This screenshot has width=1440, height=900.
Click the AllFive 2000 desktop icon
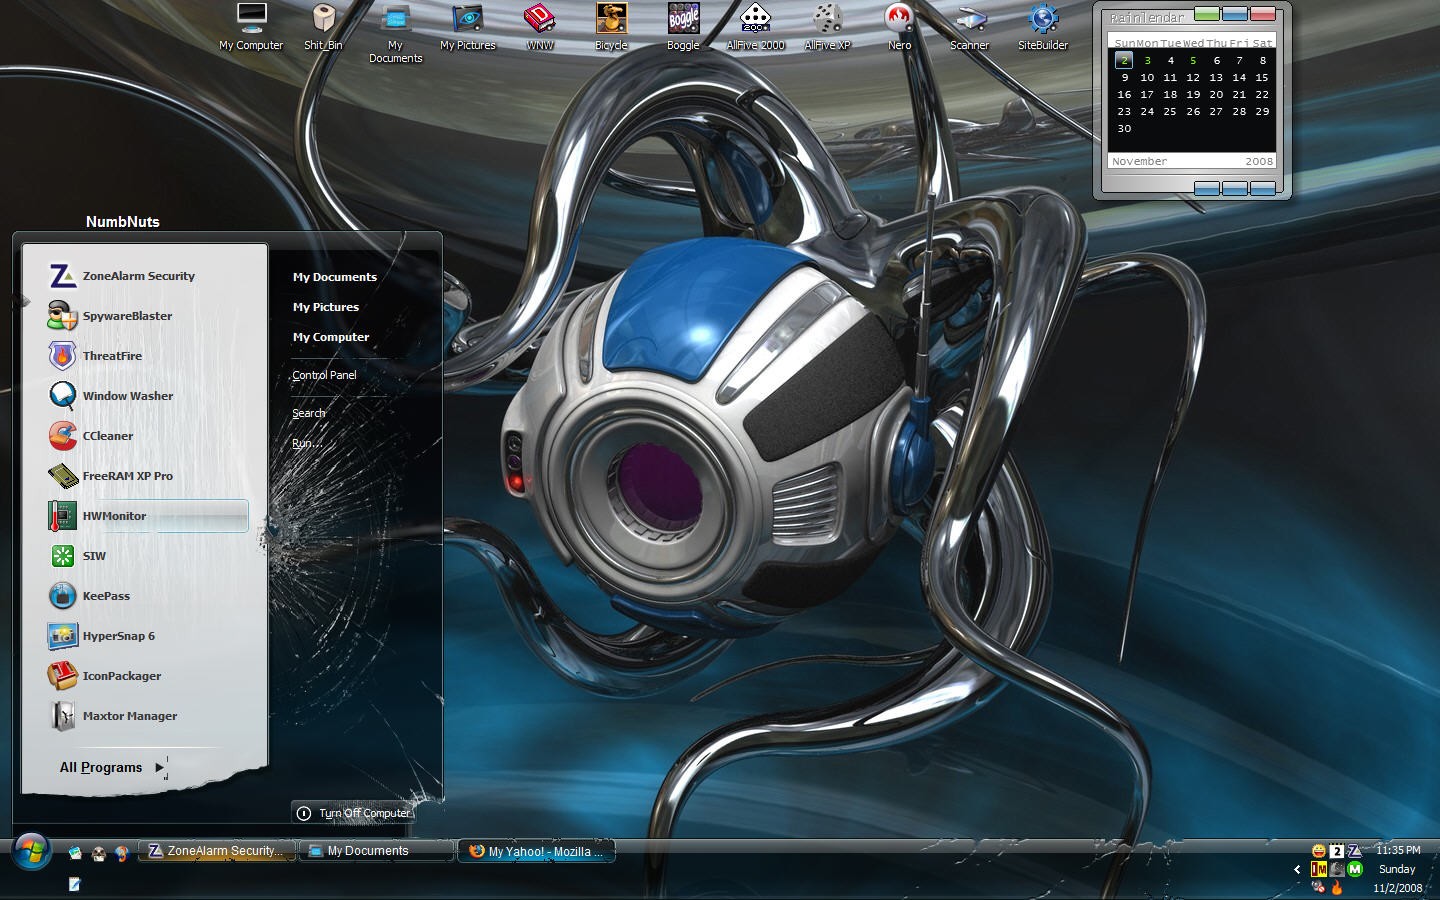click(x=755, y=26)
